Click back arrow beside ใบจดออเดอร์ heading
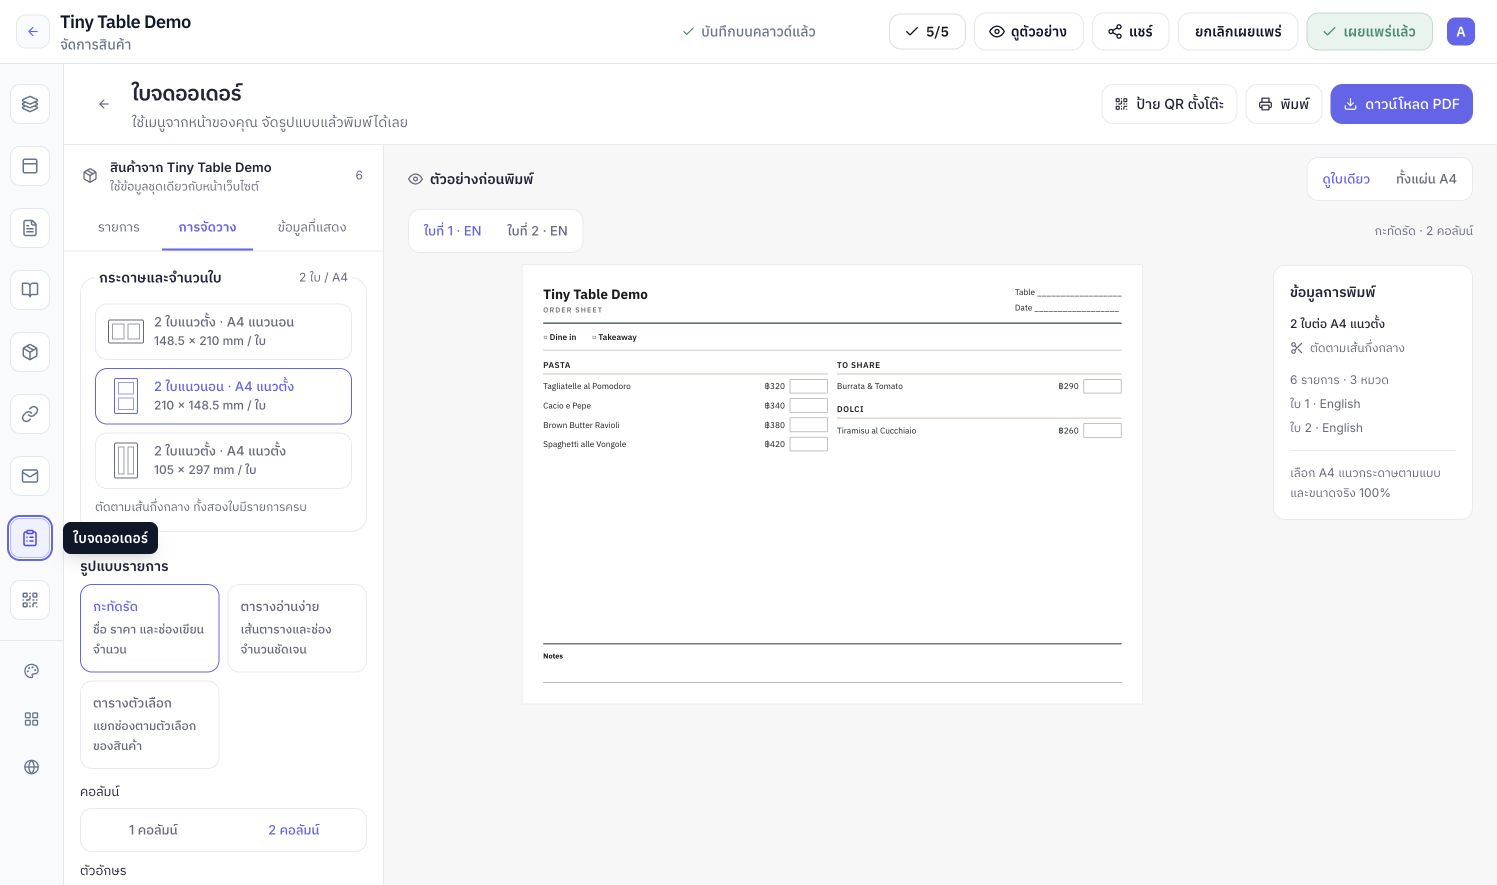Viewport: 1497px width, 885px height. tap(103, 104)
